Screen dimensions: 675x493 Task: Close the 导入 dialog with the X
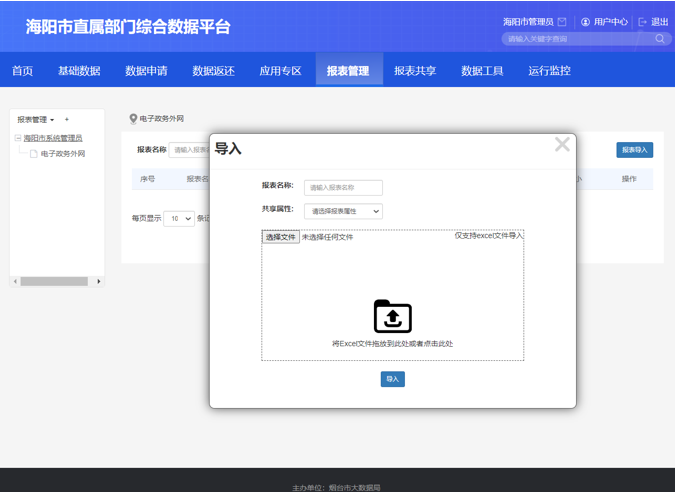pos(562,144)
